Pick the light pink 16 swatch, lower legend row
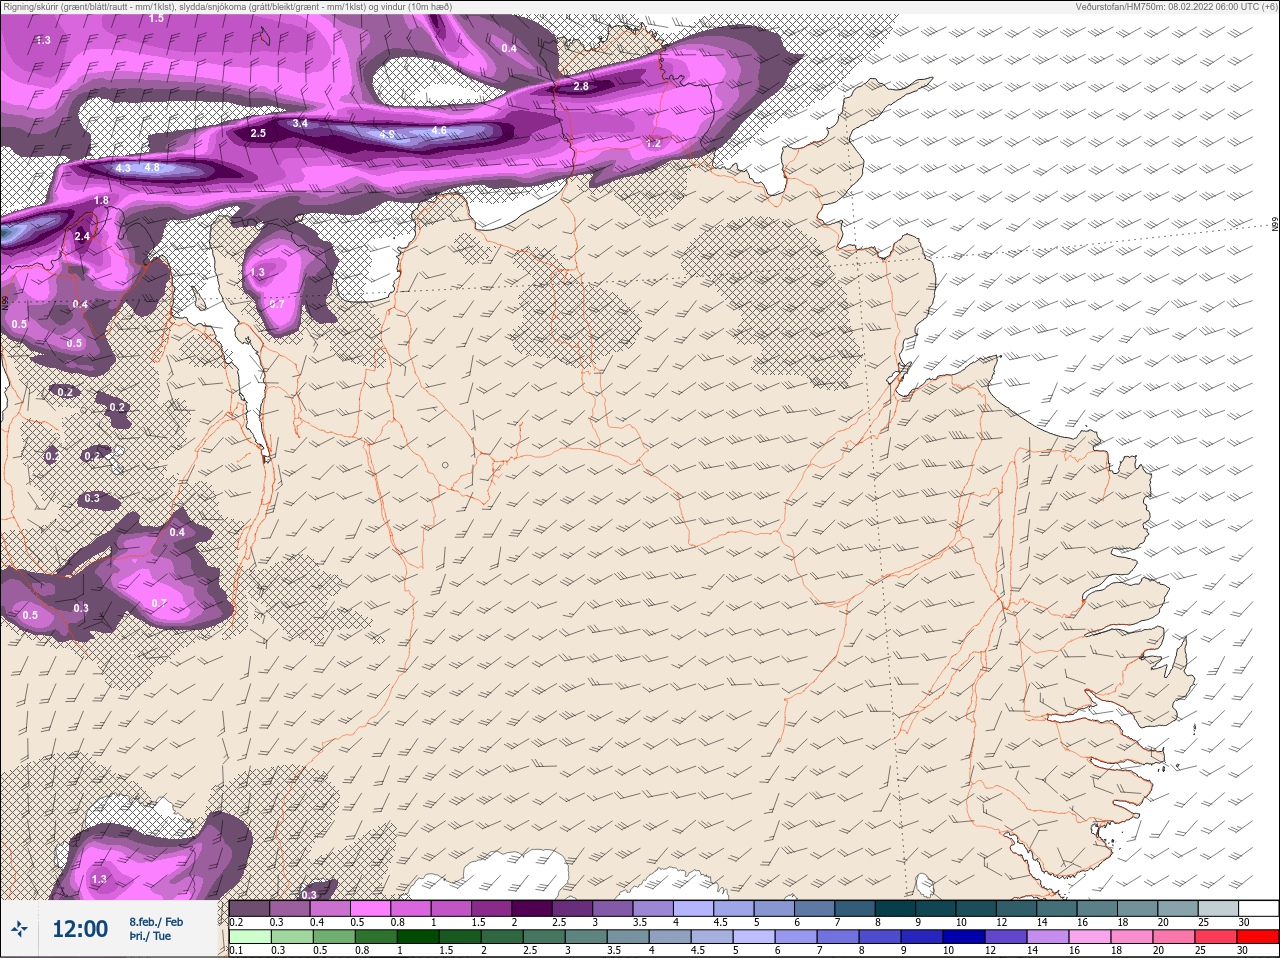This screenshot has height=958, width=1280. (1090, 937)
